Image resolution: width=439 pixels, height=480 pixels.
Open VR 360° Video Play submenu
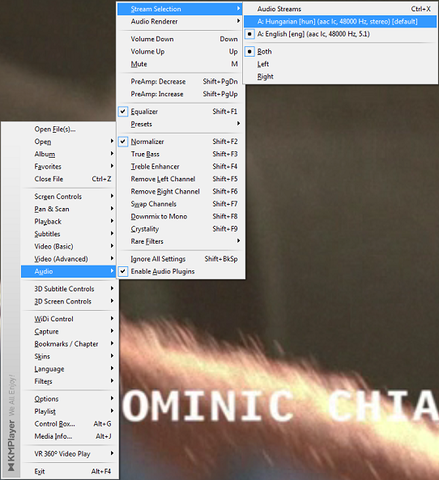tap(68, 454)
